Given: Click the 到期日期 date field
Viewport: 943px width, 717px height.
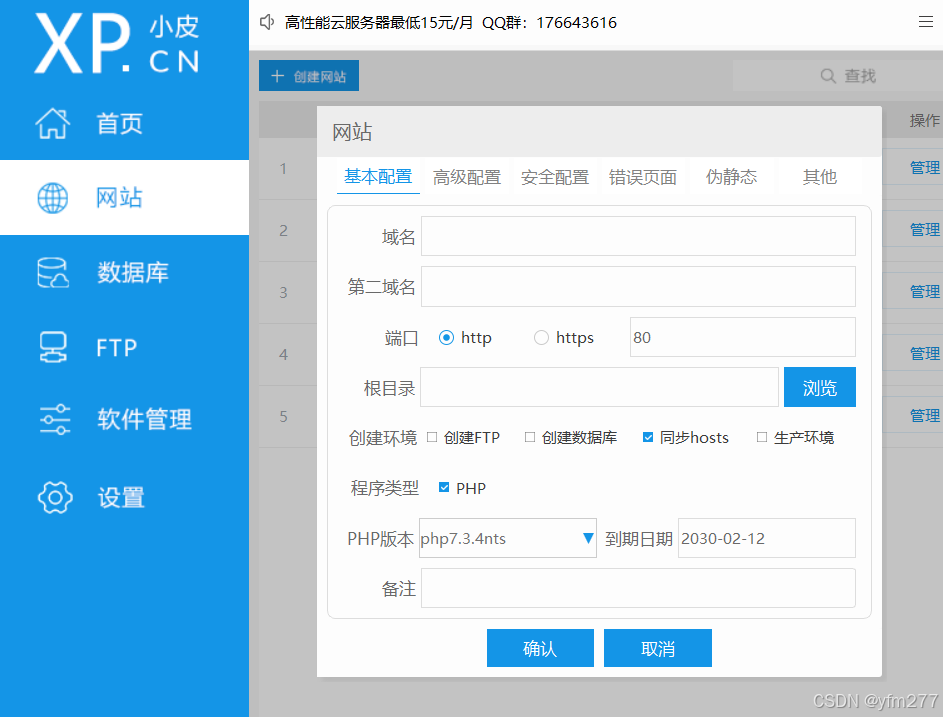Looking at the screenshot, I should click(766, 538).
